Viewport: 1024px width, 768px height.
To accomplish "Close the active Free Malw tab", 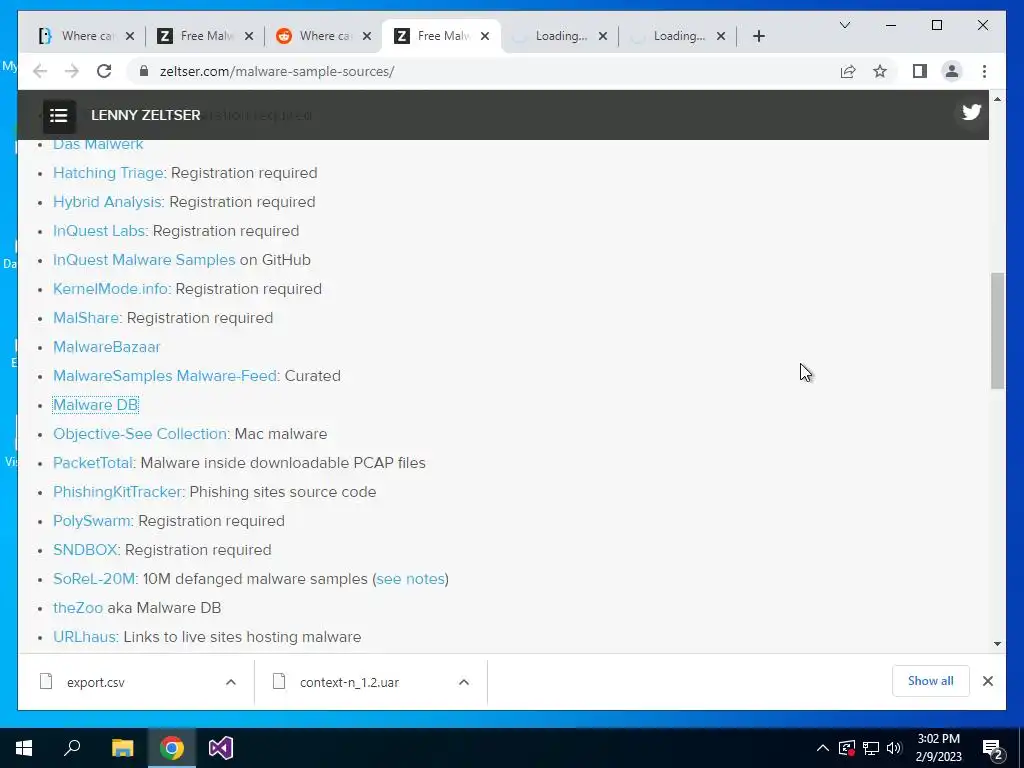I will coord(485,36).
